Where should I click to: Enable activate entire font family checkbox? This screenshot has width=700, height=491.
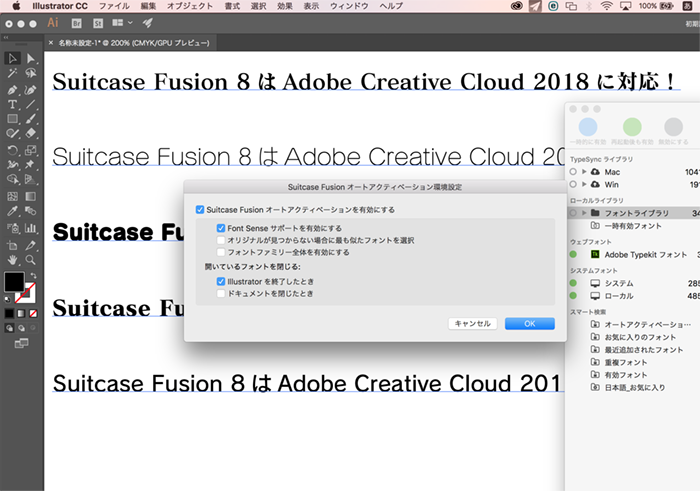221,252
